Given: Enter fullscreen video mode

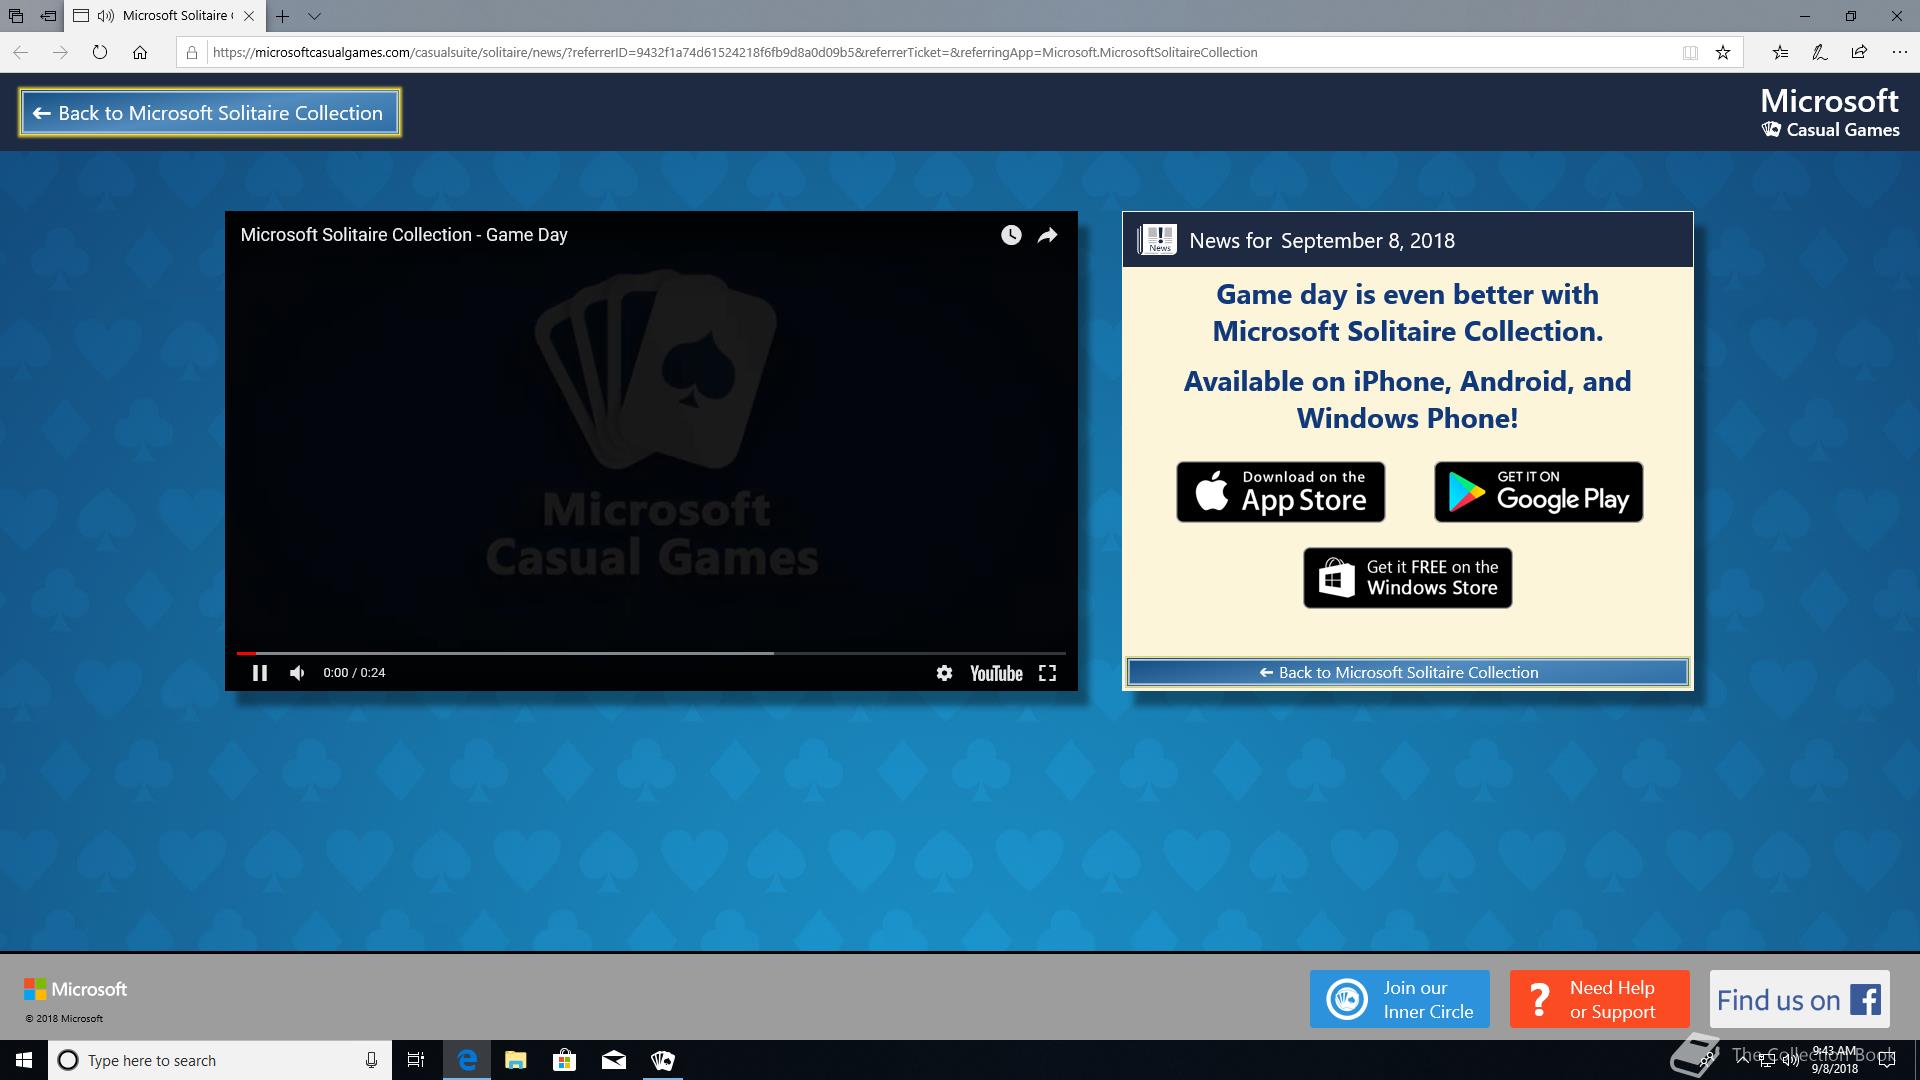Looking at the screenshot, I should coord(1047,673).
